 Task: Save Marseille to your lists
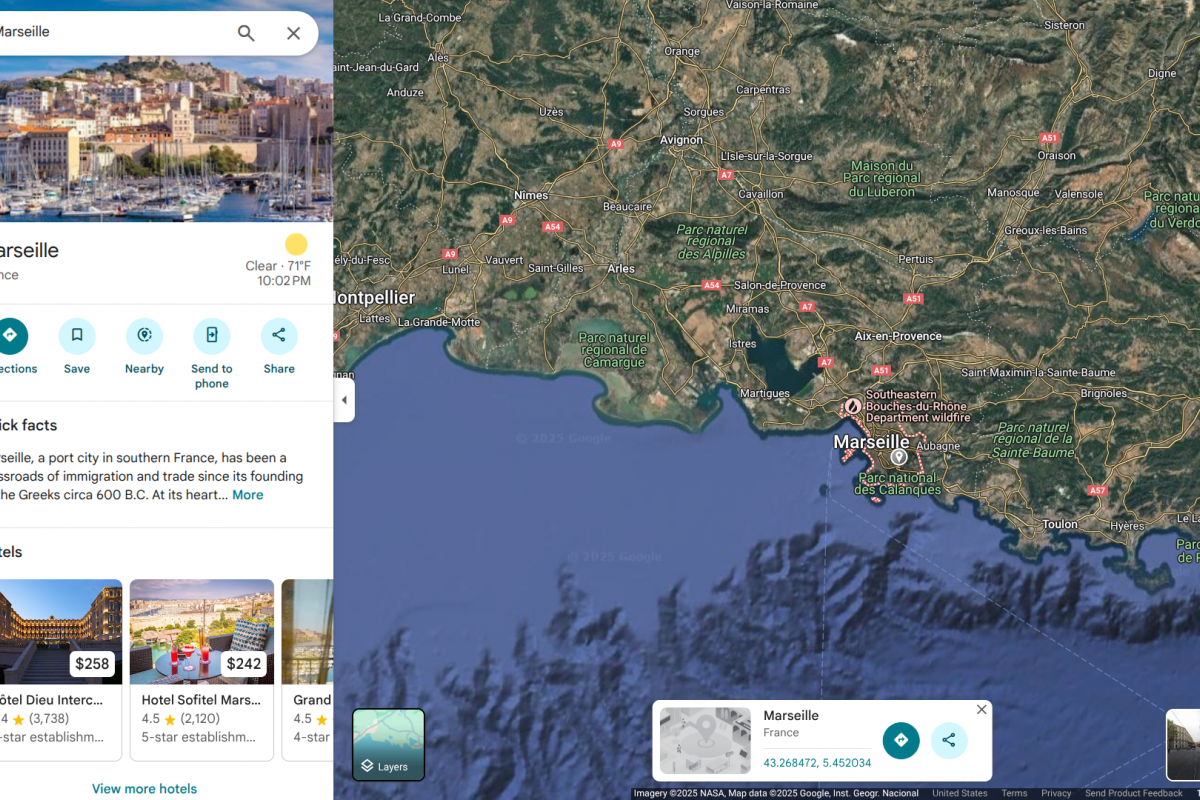77,336
